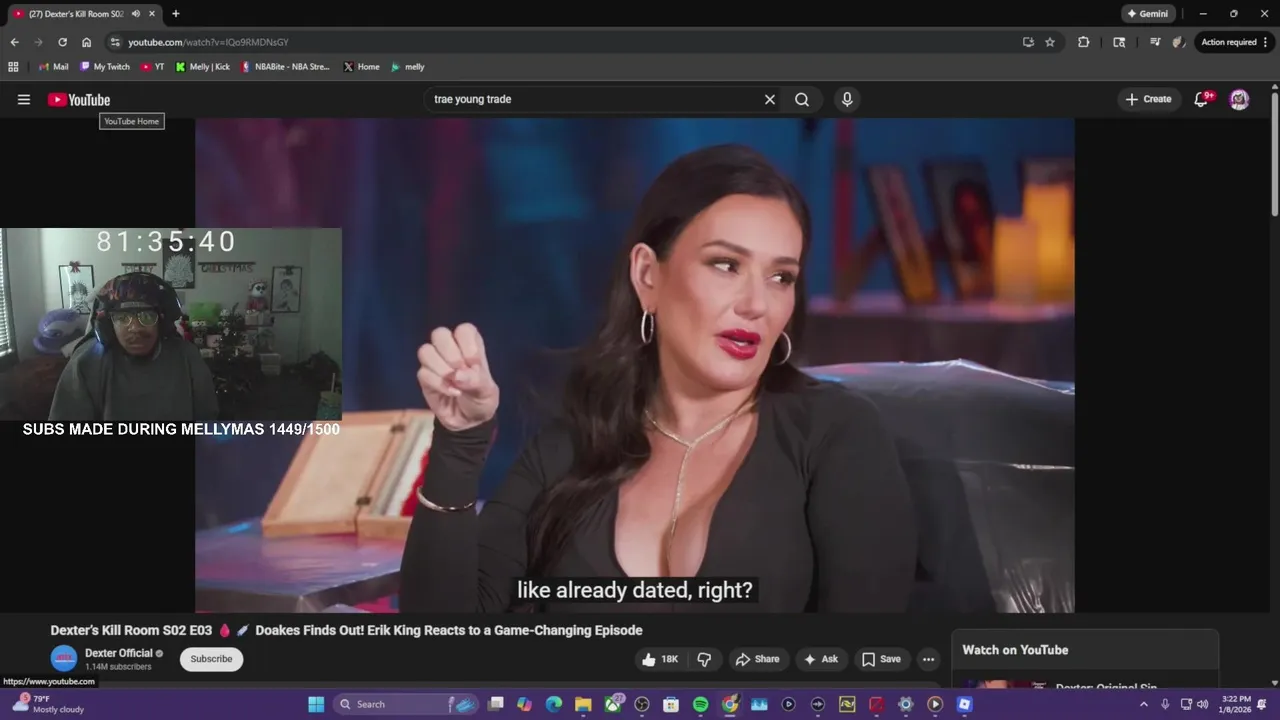The image size is (1280, 720).
Task: Open Chrome apps grid in bookmarks bar
Action: tap(13, 67)
